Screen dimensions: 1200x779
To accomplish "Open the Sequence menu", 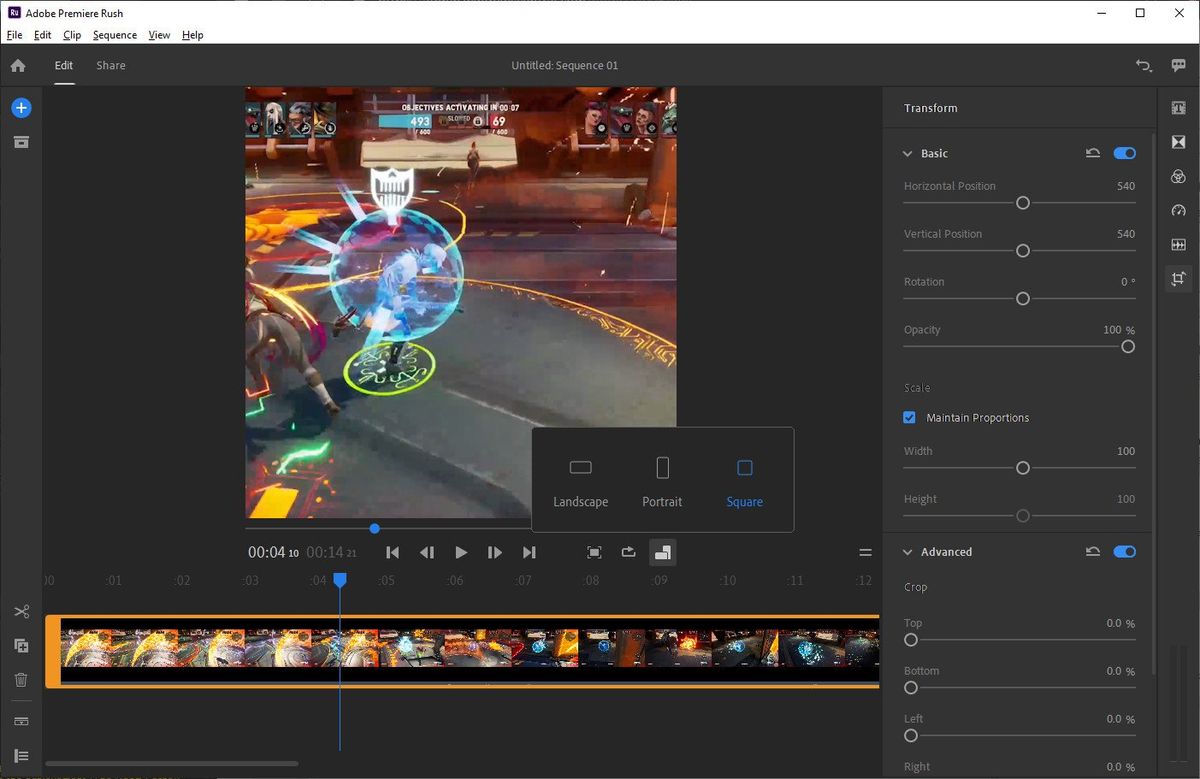I will [114, 34].
